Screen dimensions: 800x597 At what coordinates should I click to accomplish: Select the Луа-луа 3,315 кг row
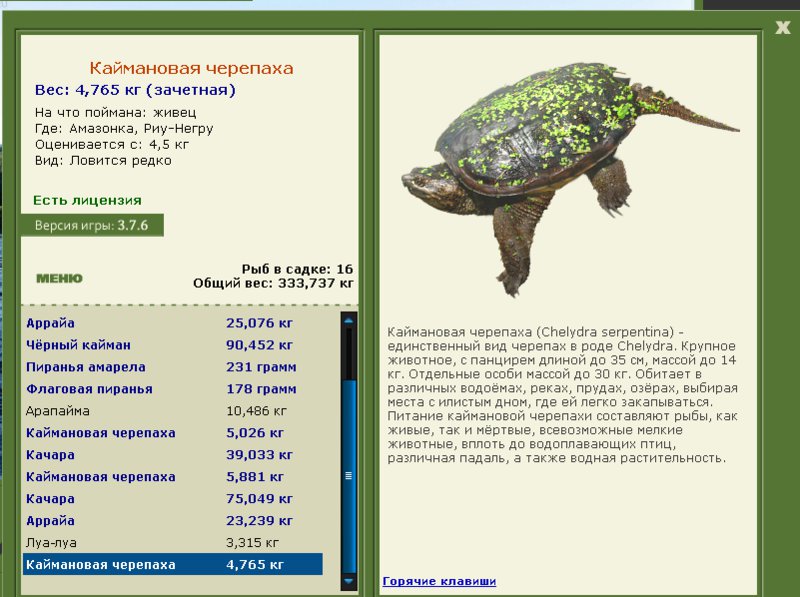tap(173, 542)
